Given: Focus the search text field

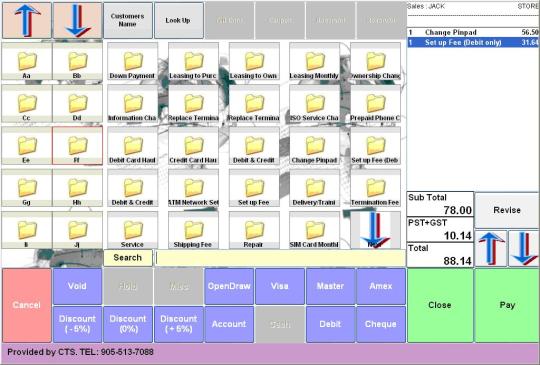Looking at the screenshot, I should coord(280,258).
